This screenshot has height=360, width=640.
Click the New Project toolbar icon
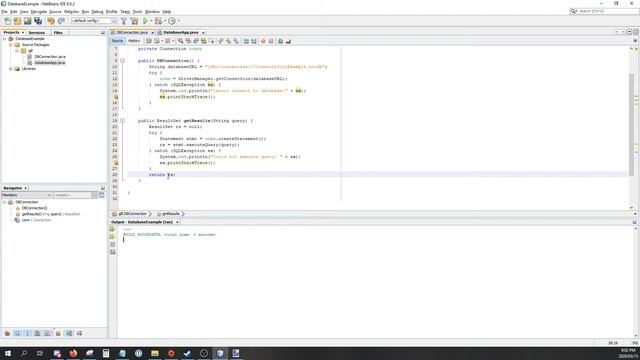tap(17, 21)
